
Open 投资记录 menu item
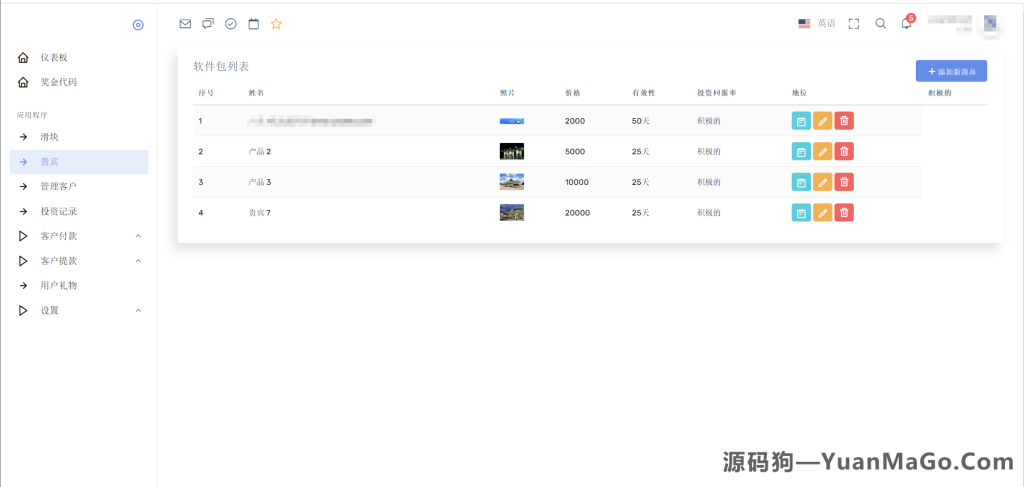pyautogui.click(x=59, y=212)
